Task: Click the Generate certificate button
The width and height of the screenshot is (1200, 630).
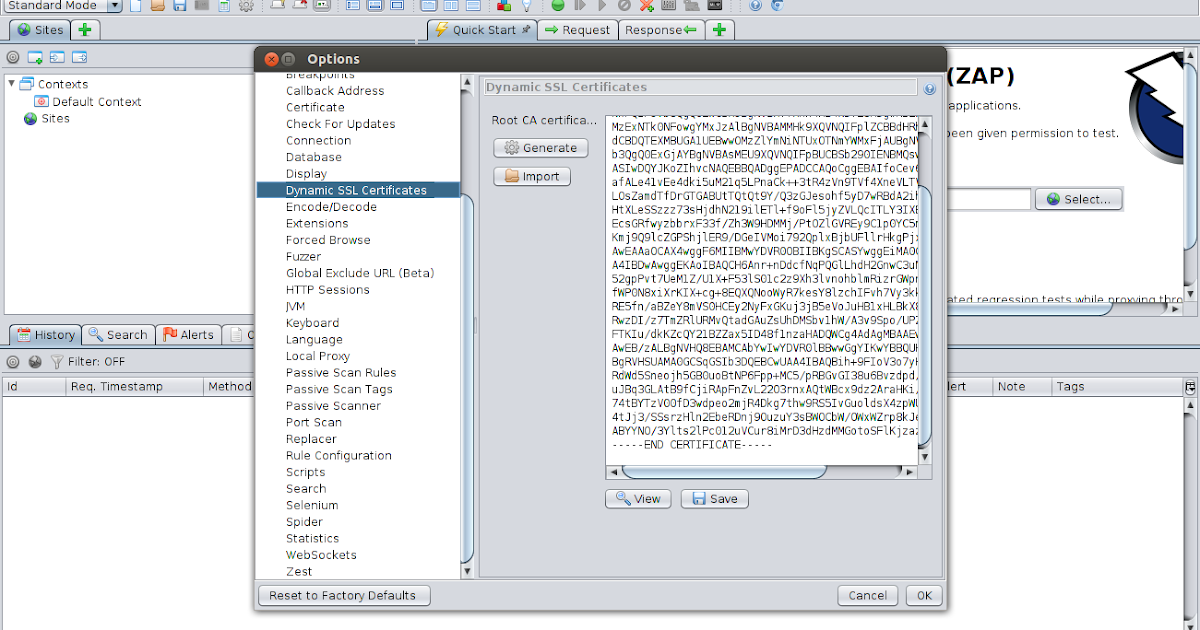Action: (541, 148)
